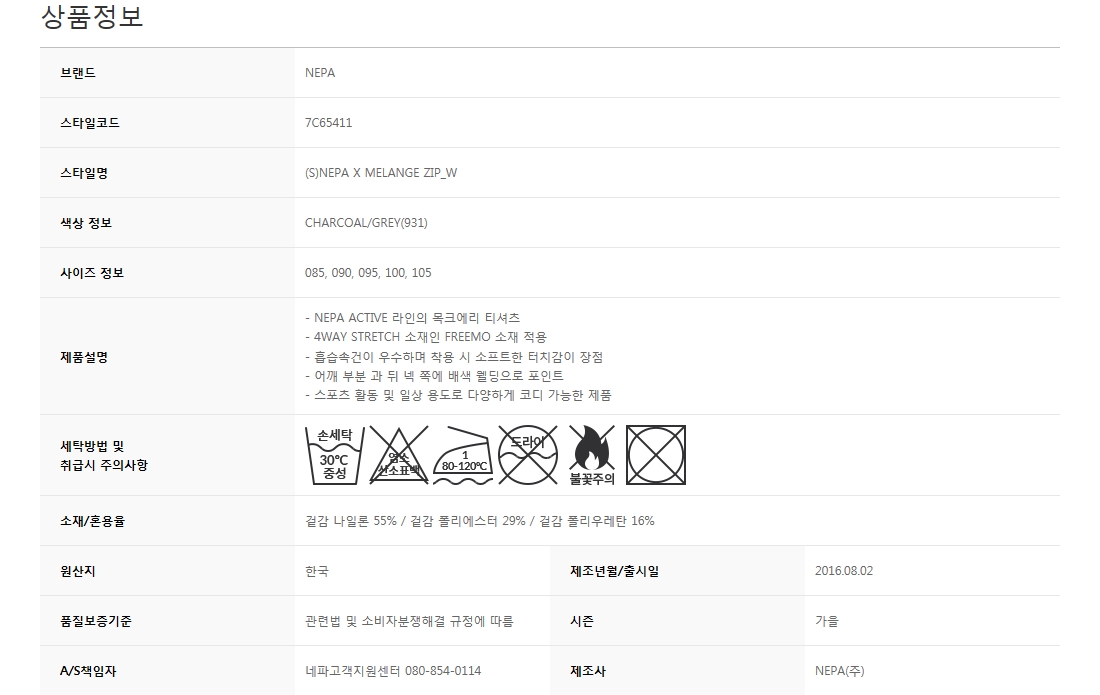Click the 세탁방법 및 취급시 주의사항 label
This screenshot has height=695, width=1100.
pos(104,455)
